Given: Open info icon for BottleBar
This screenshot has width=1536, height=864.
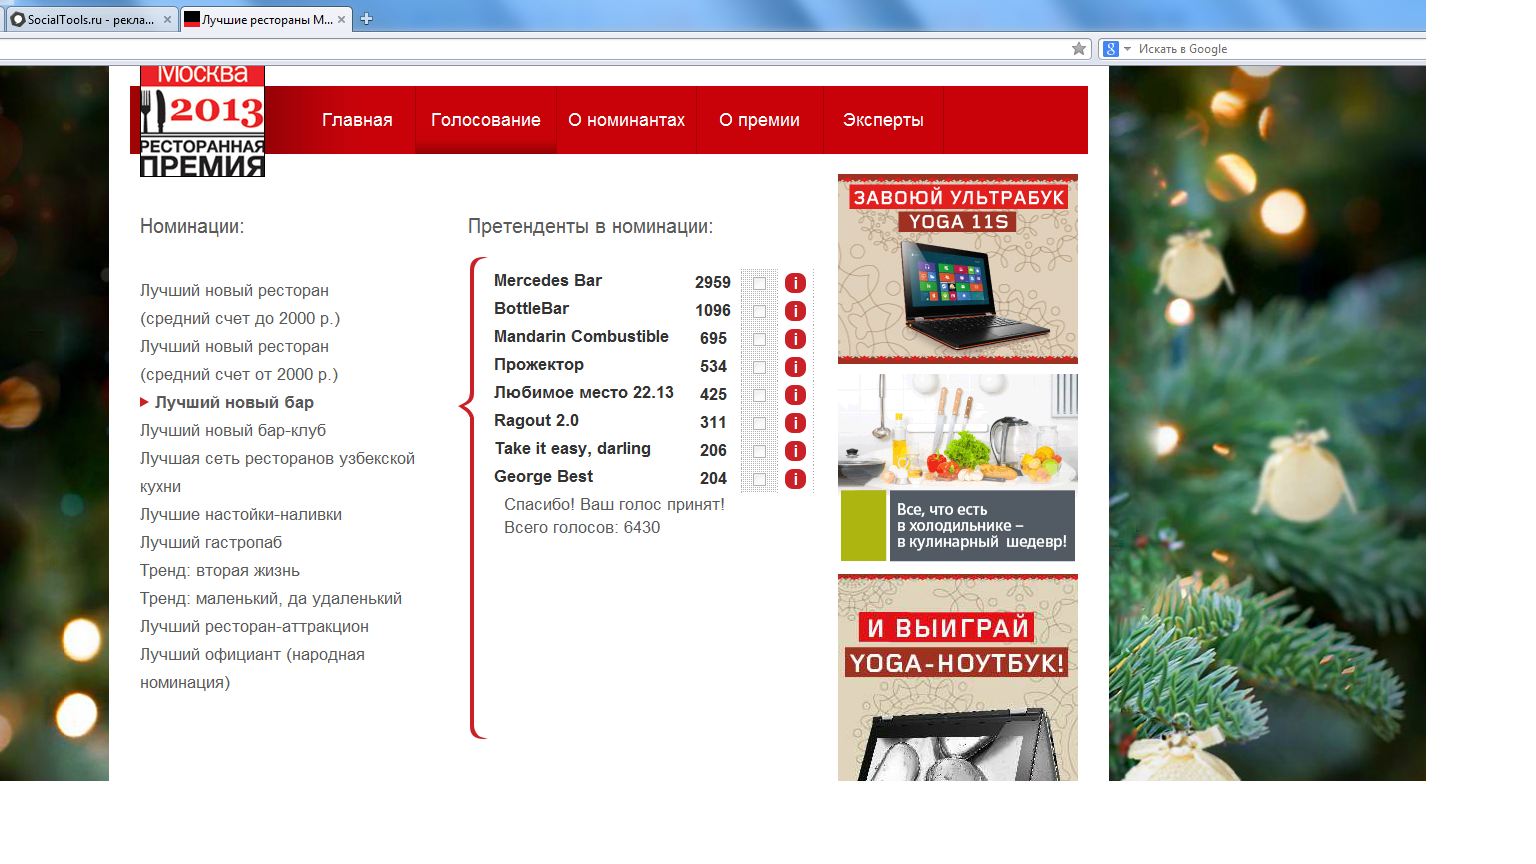Looking at the screenshot, I should (x=795, y=311).
